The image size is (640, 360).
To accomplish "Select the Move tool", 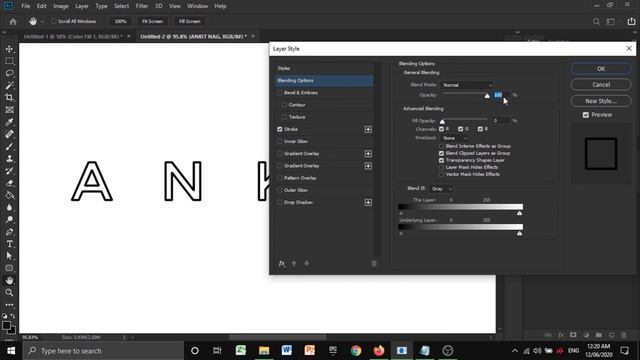I will 9,49.
